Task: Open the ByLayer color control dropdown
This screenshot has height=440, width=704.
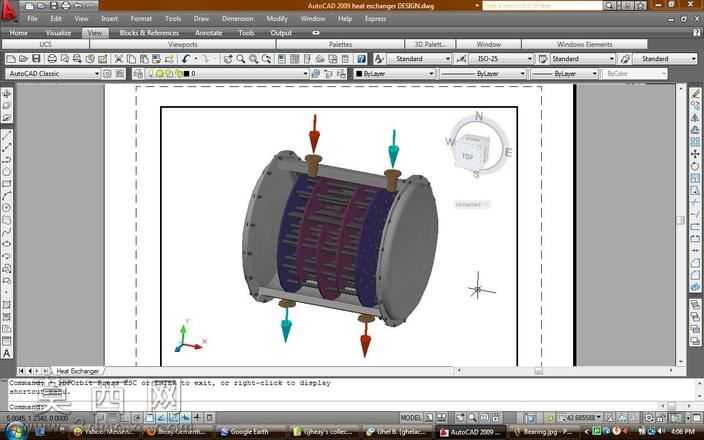Action: (395, 74)
